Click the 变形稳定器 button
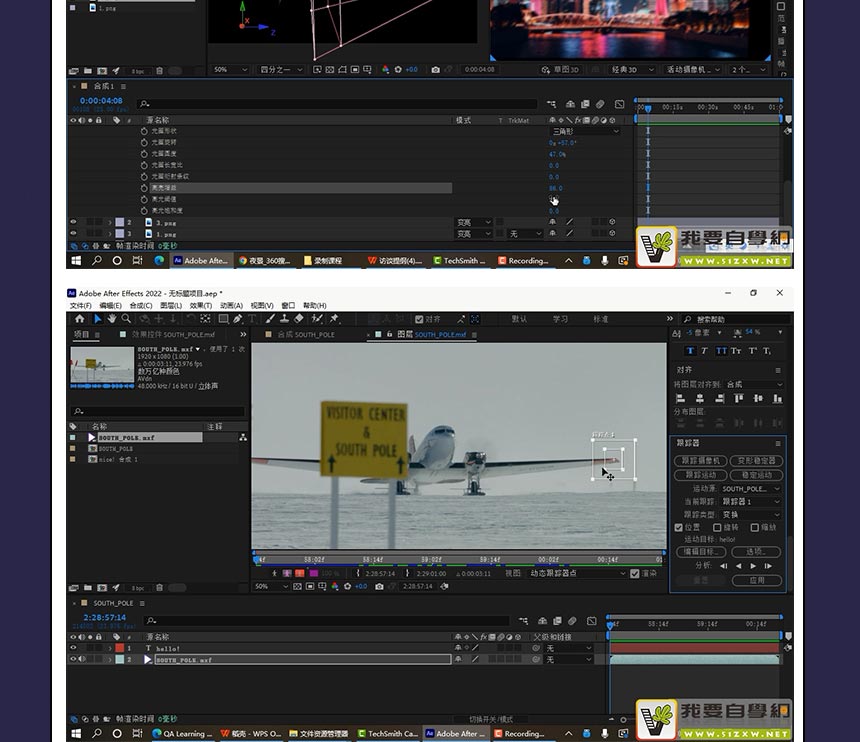Image resolution: width=860 pixels, height=742 pixels. [x=756, y=461]
